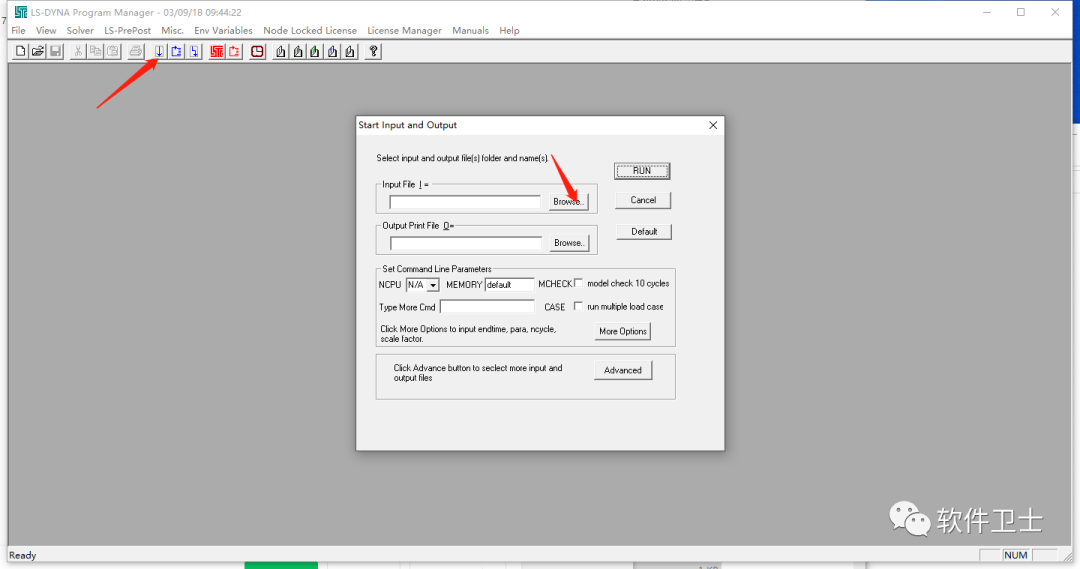This screenshot has height=569, width=1080.
Task: Open the LS-PrePost menu
Action: pyautogui.click(x=127, y=30)
